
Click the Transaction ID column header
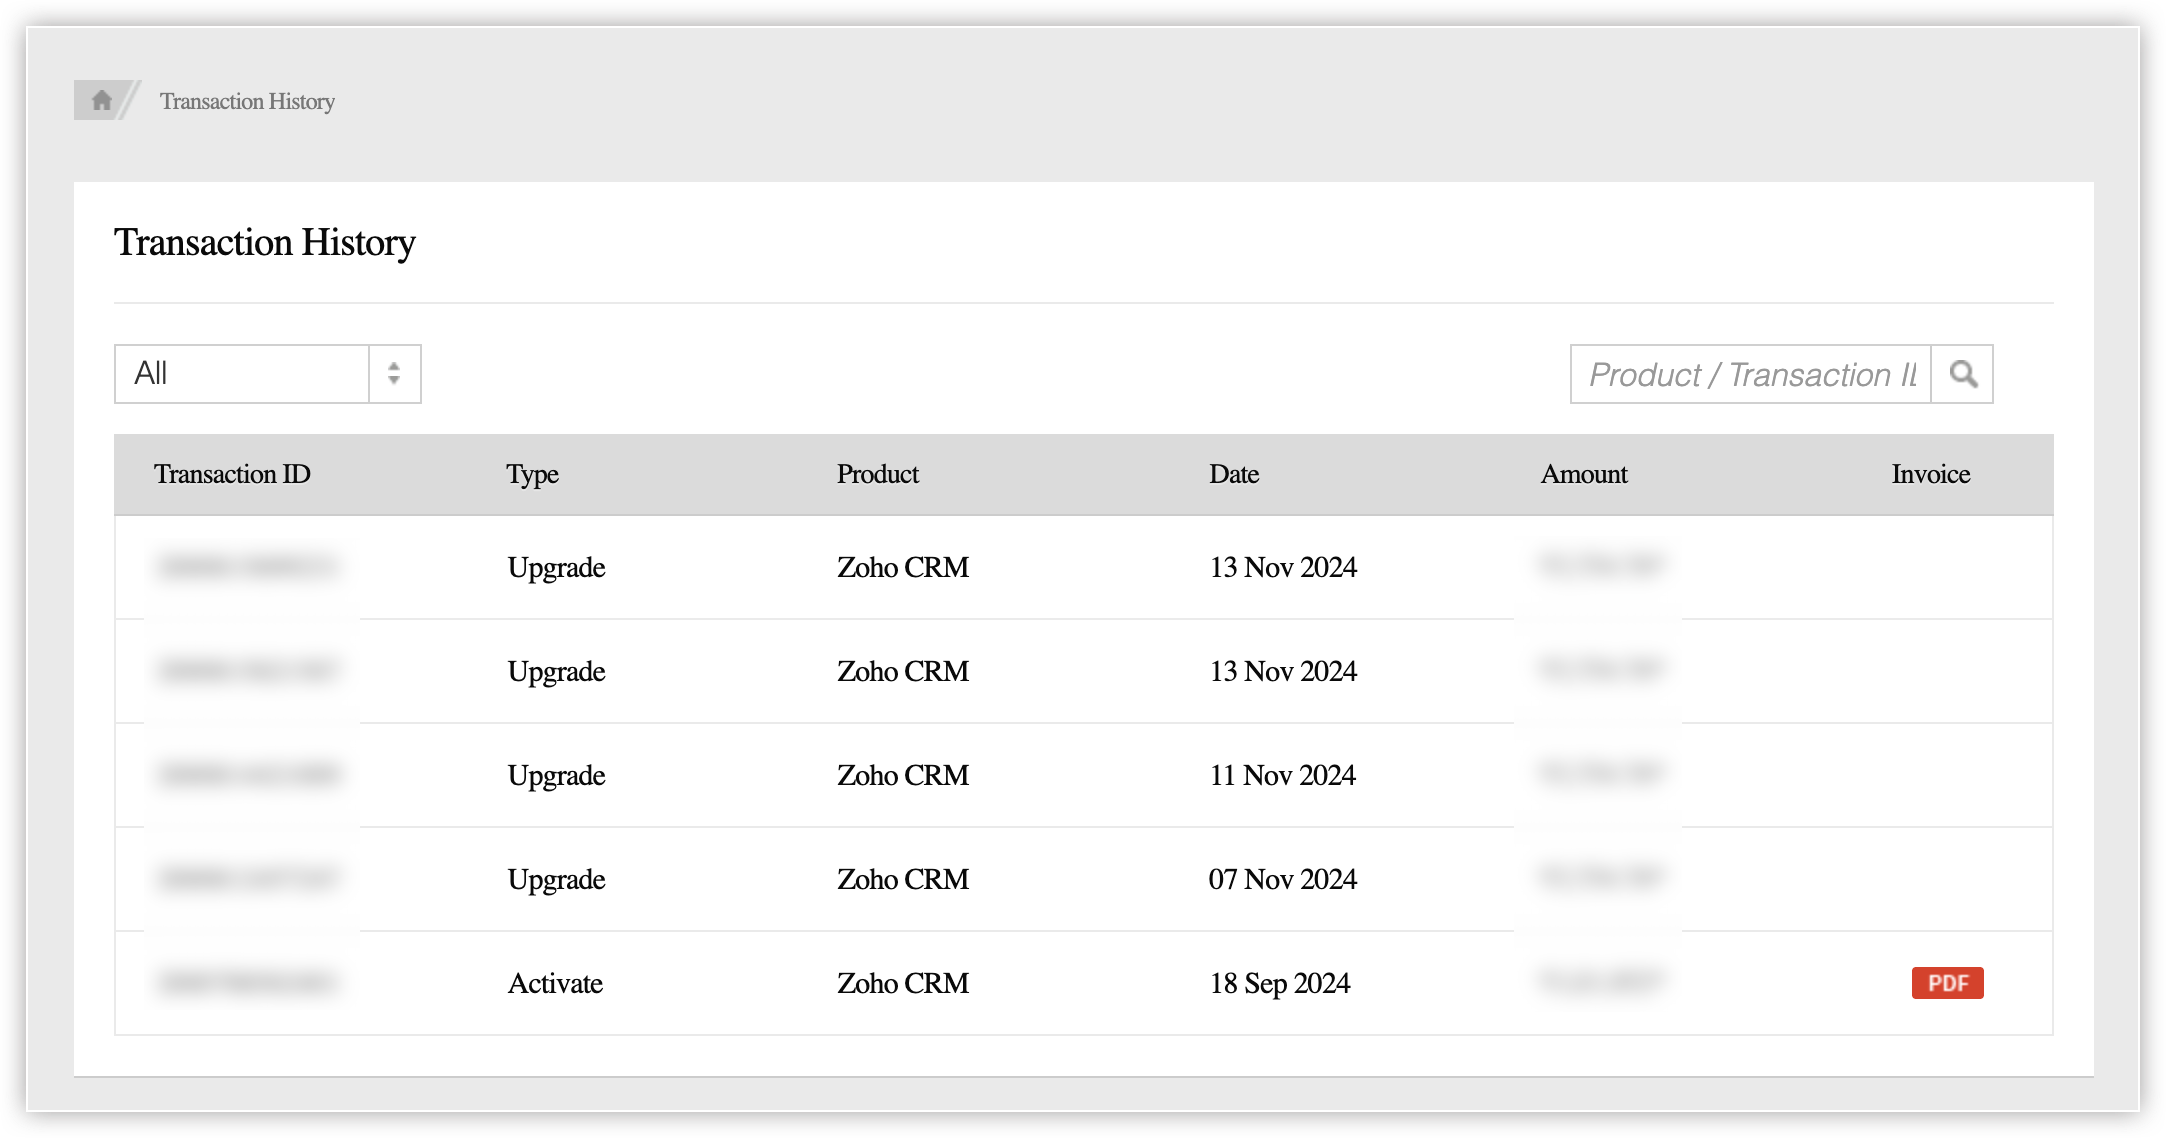click(x=232, y=474)
